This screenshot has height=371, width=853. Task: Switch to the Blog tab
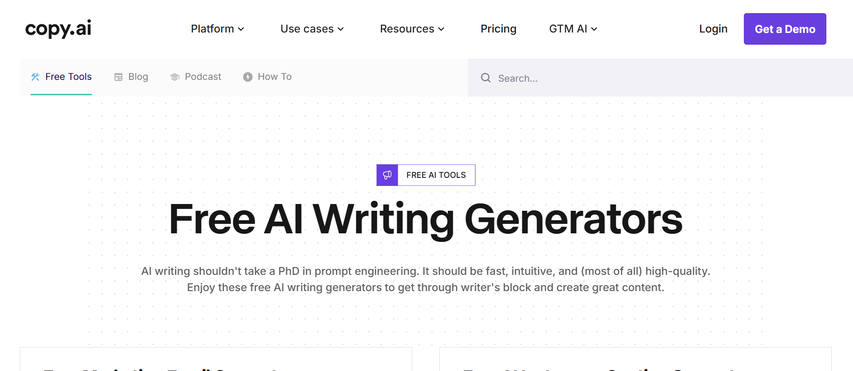pos(131,77)
